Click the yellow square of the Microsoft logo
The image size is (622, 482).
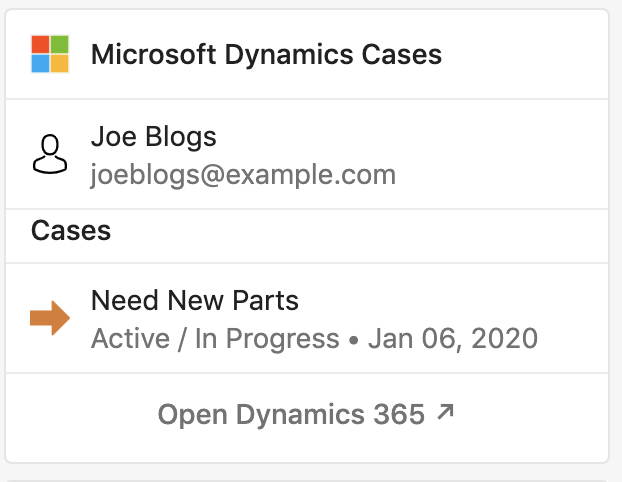(60, 63)
